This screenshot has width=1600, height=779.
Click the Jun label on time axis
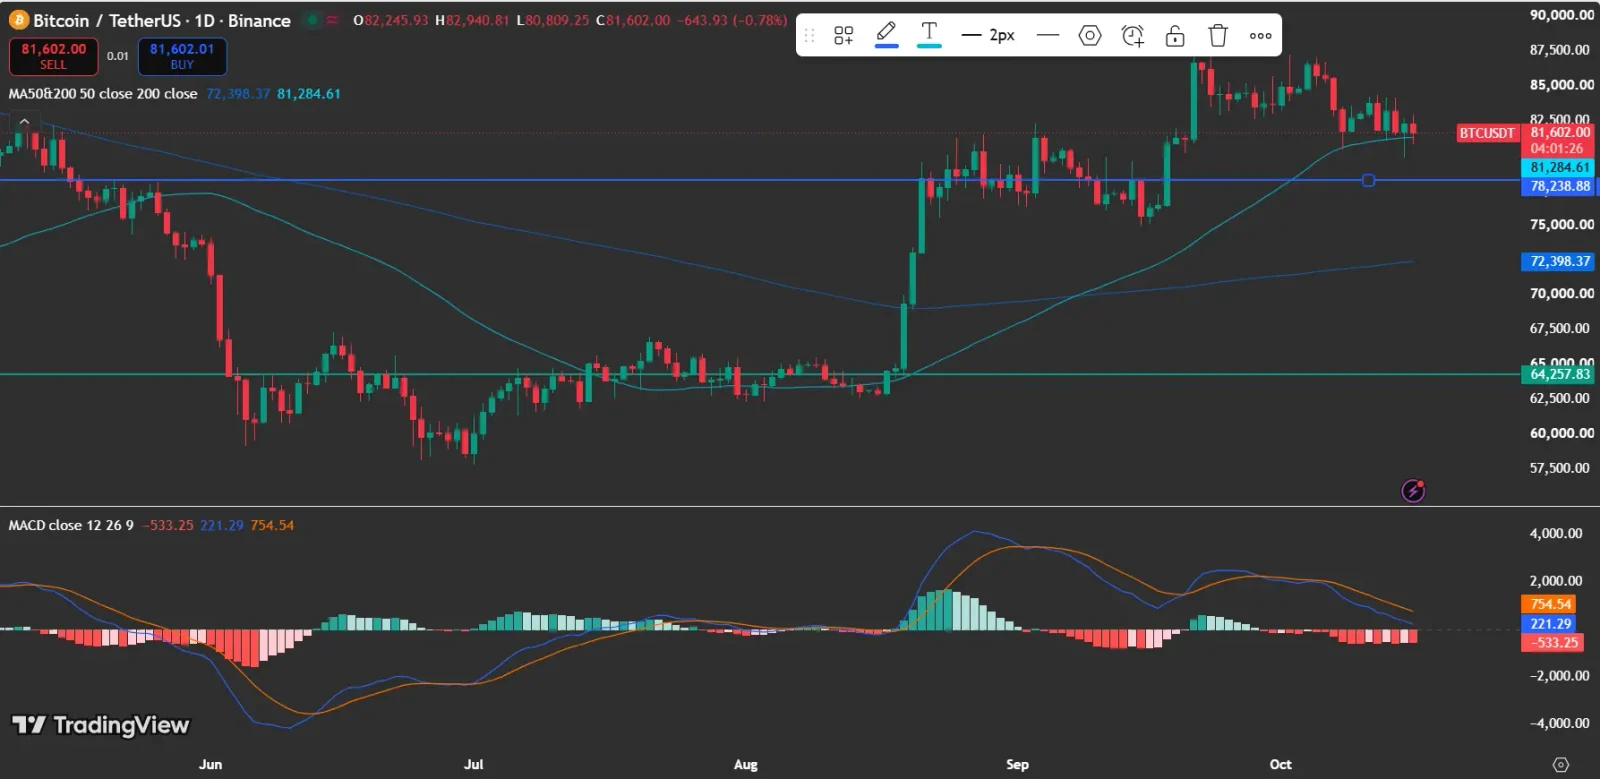[x=210, y=764]
